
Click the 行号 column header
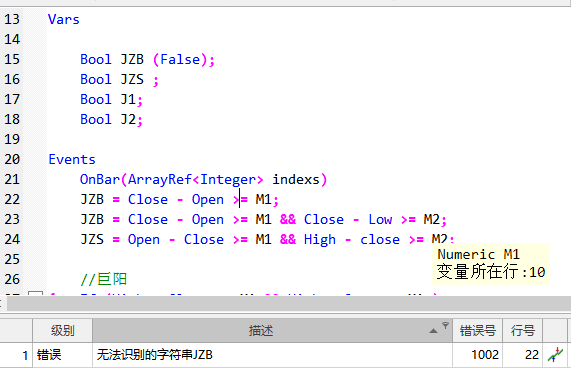(523, 331)
